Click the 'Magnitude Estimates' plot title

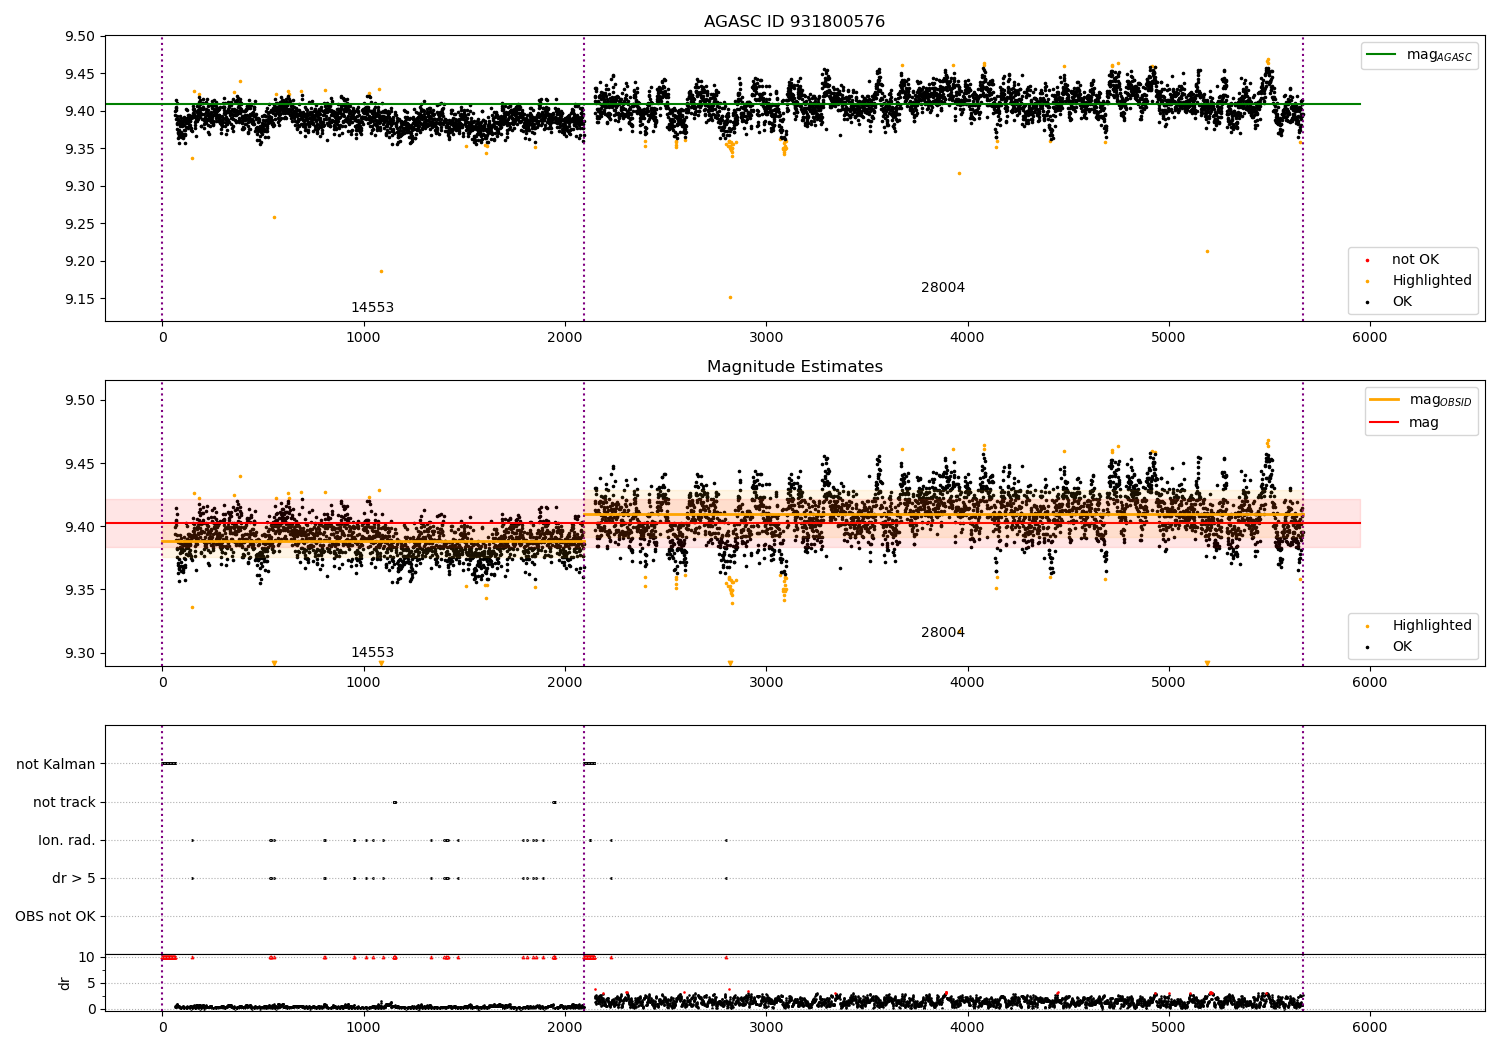click(794, 367)
